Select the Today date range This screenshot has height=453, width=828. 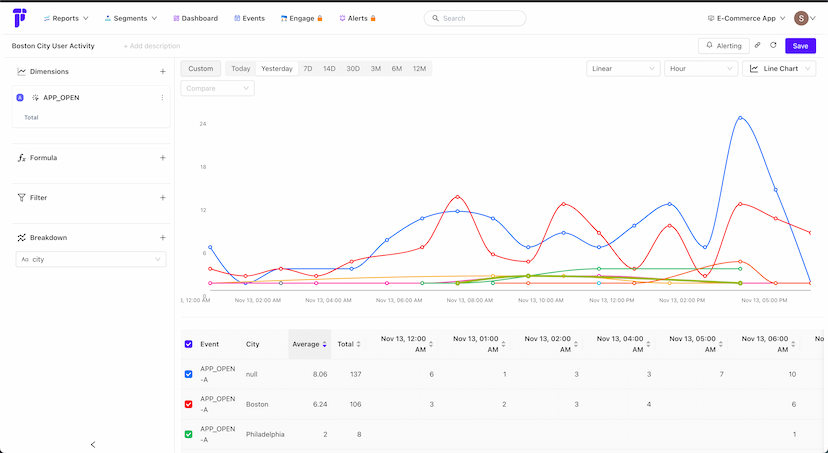[241, 69]
